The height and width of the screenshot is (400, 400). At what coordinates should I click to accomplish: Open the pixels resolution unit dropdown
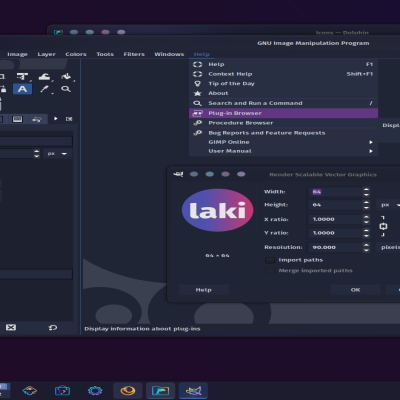[x=388, y=247]
